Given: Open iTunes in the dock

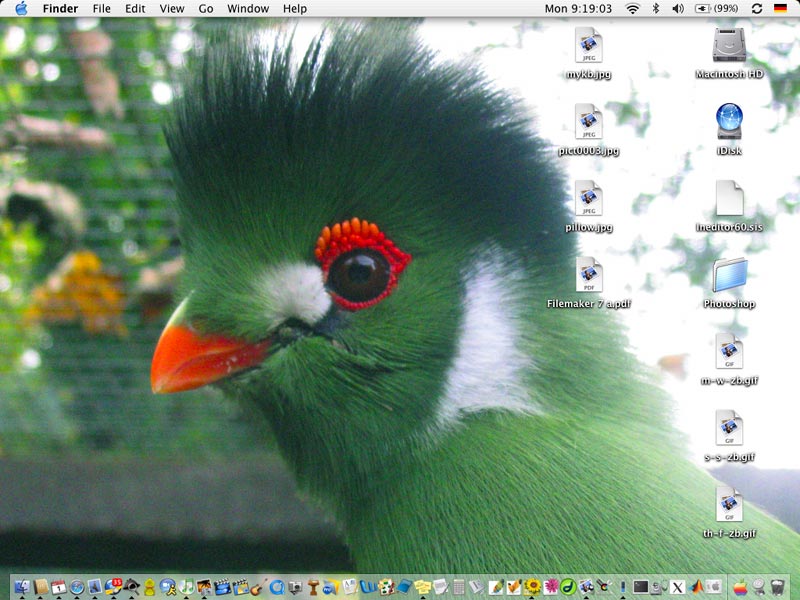Looking at the screenshot, I should 186,587.
